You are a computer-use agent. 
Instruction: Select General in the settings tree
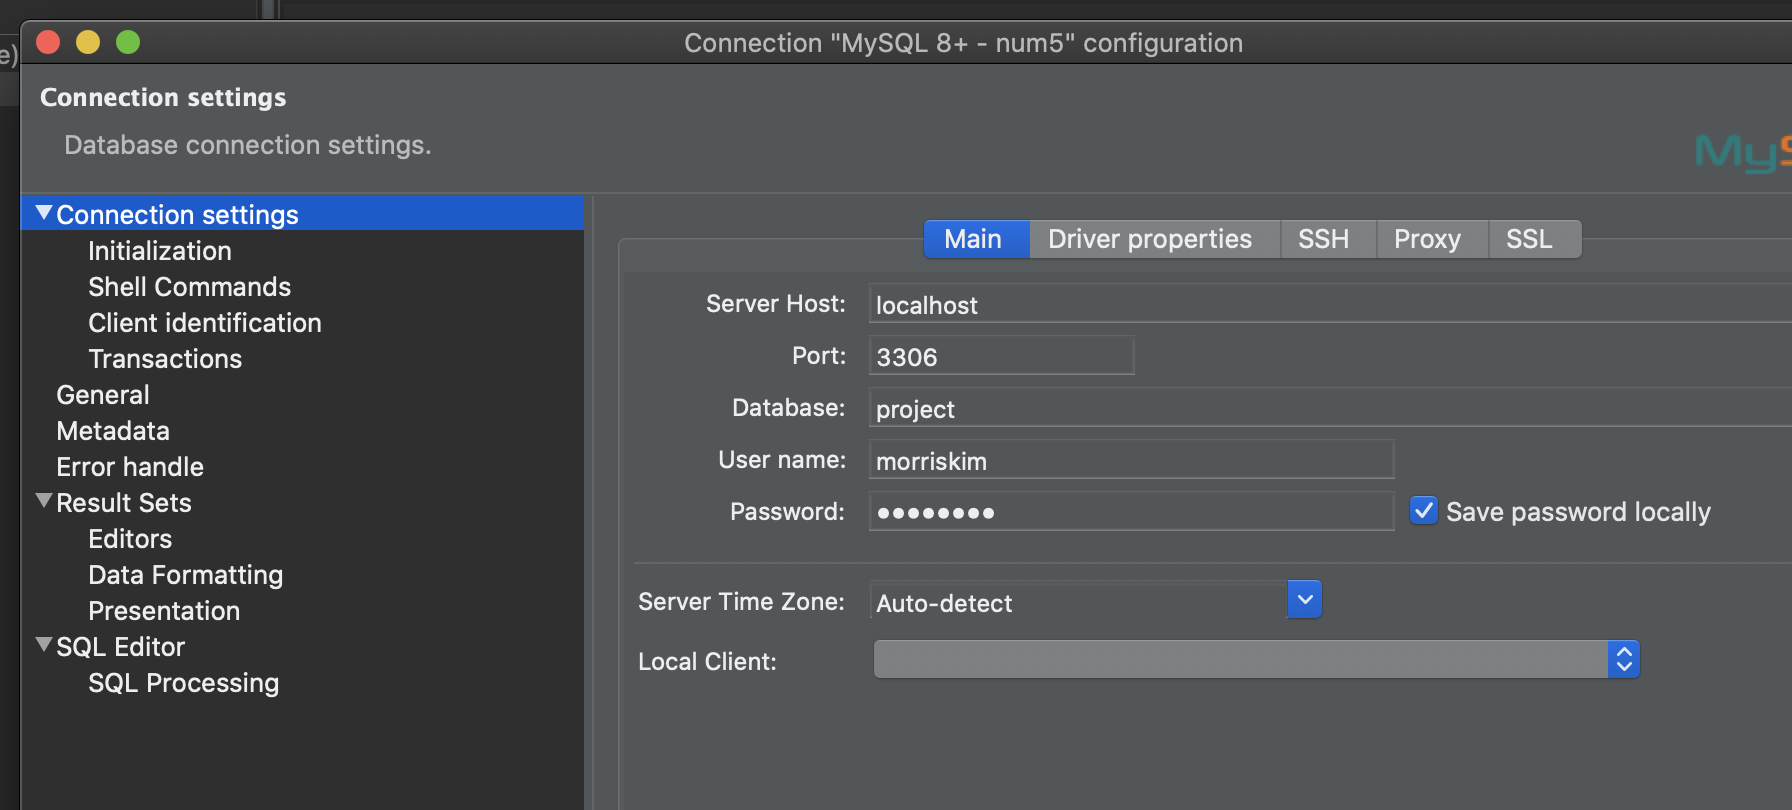tap(103, 394)
